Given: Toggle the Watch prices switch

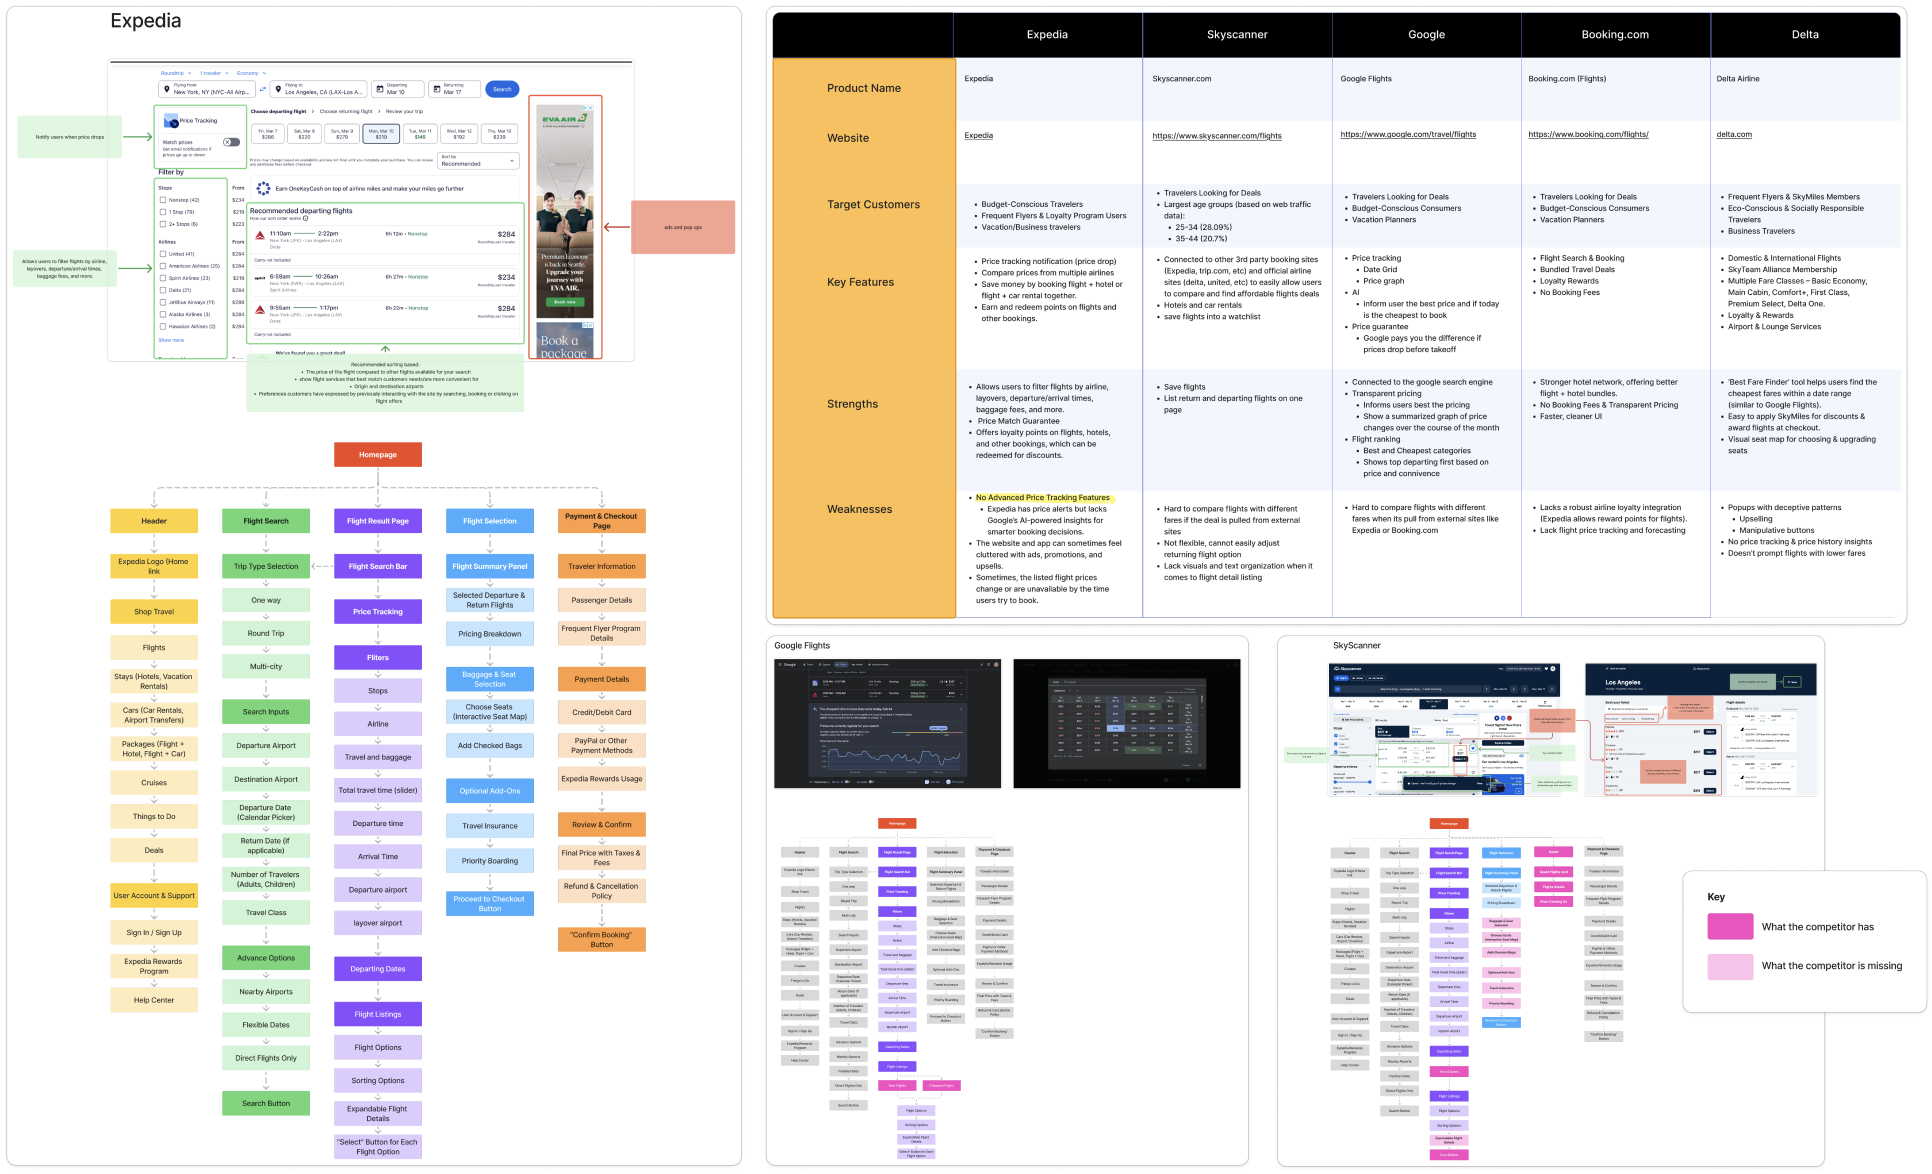Looking at the screenshot, I should 231,142.
